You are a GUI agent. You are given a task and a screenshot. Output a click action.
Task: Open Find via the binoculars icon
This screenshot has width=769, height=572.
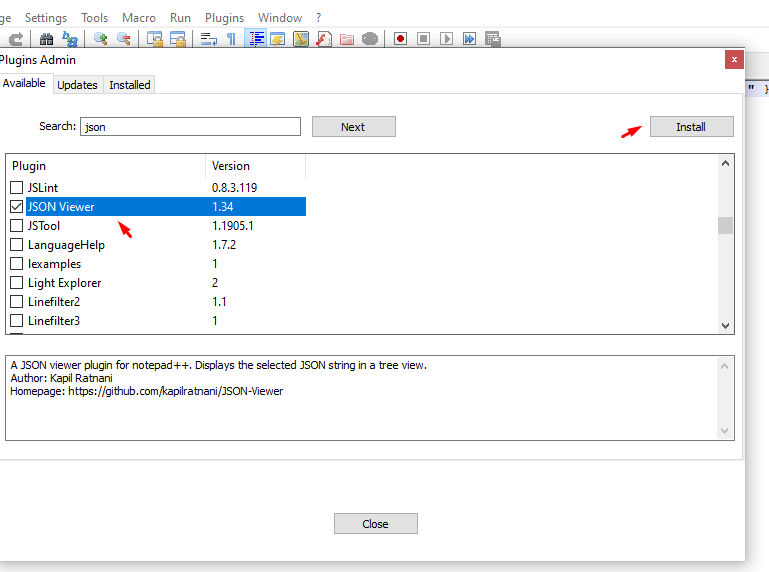coord(47,39)
